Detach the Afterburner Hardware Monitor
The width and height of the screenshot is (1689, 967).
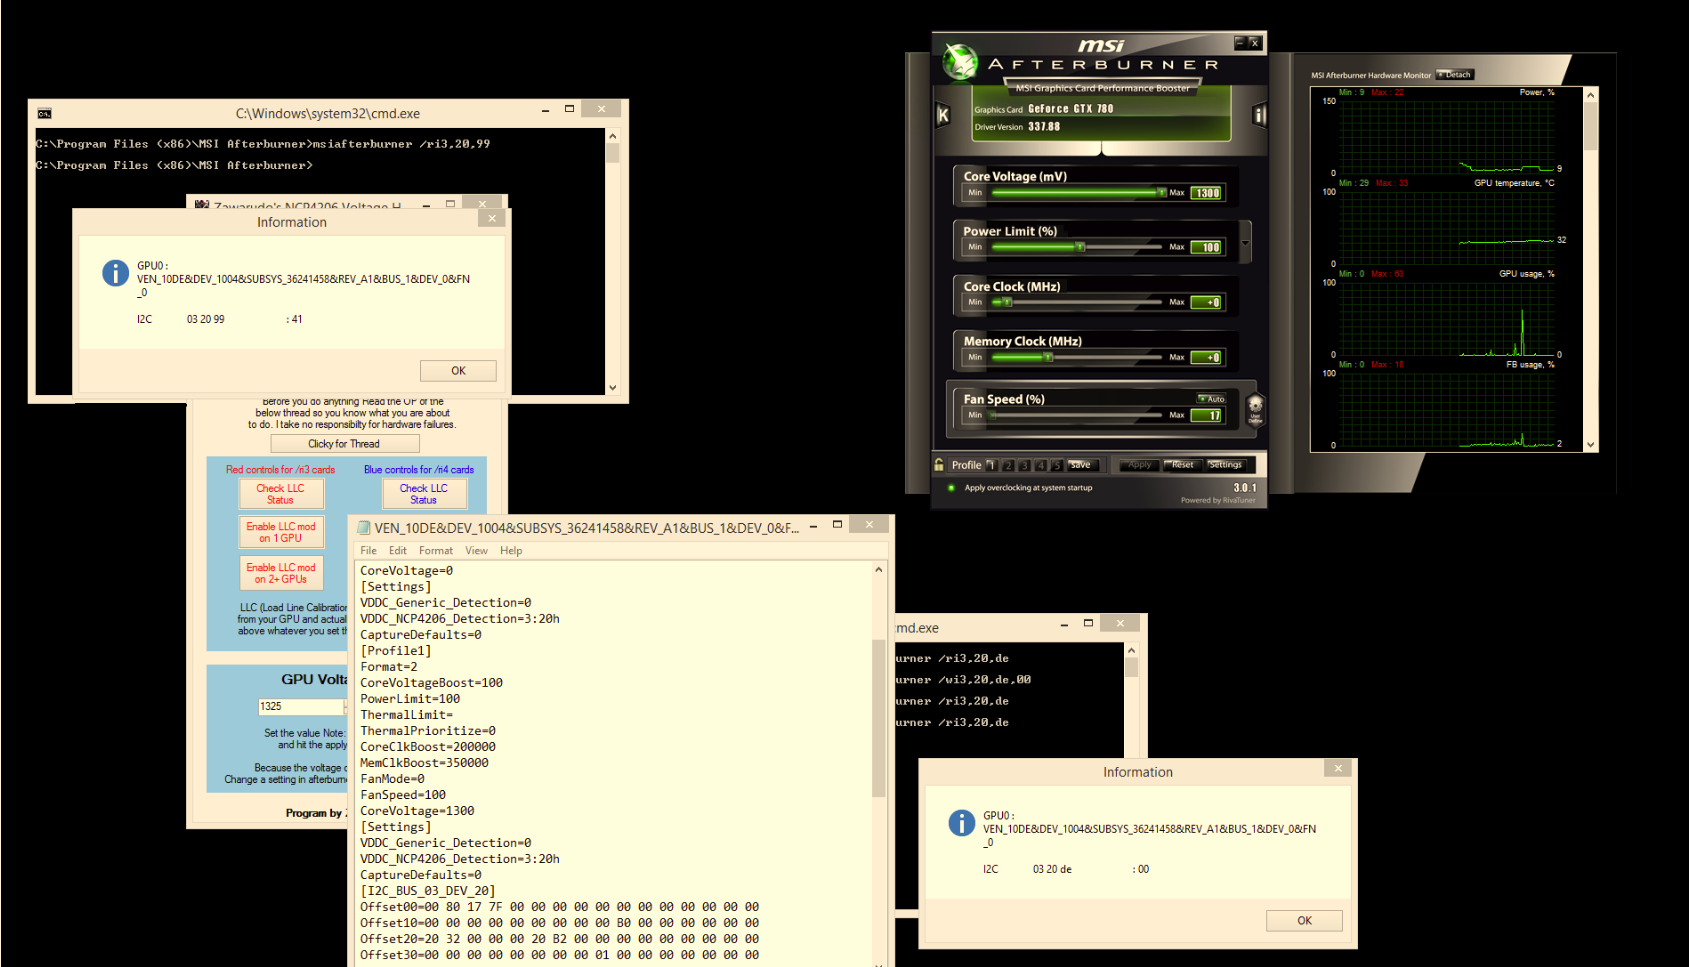(1455, 74)
